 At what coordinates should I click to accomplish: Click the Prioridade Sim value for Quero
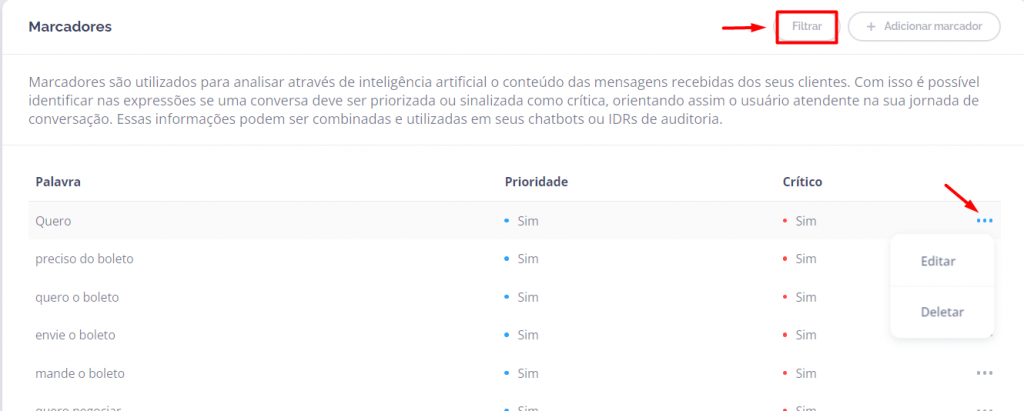pos(527,220)
